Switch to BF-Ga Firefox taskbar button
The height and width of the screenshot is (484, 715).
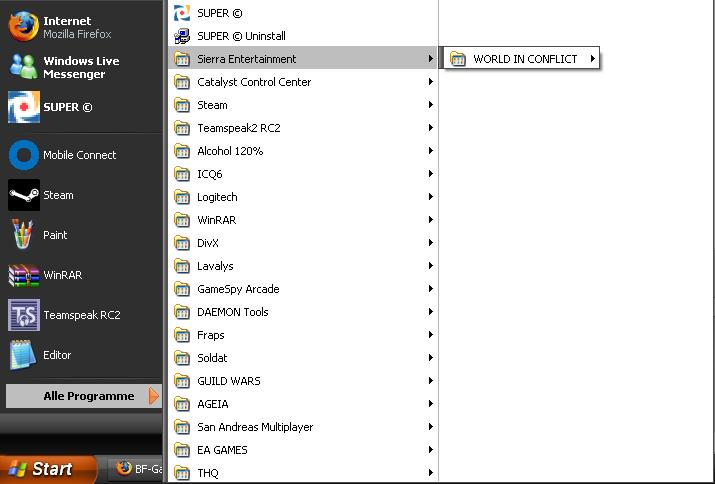point(136,468)
